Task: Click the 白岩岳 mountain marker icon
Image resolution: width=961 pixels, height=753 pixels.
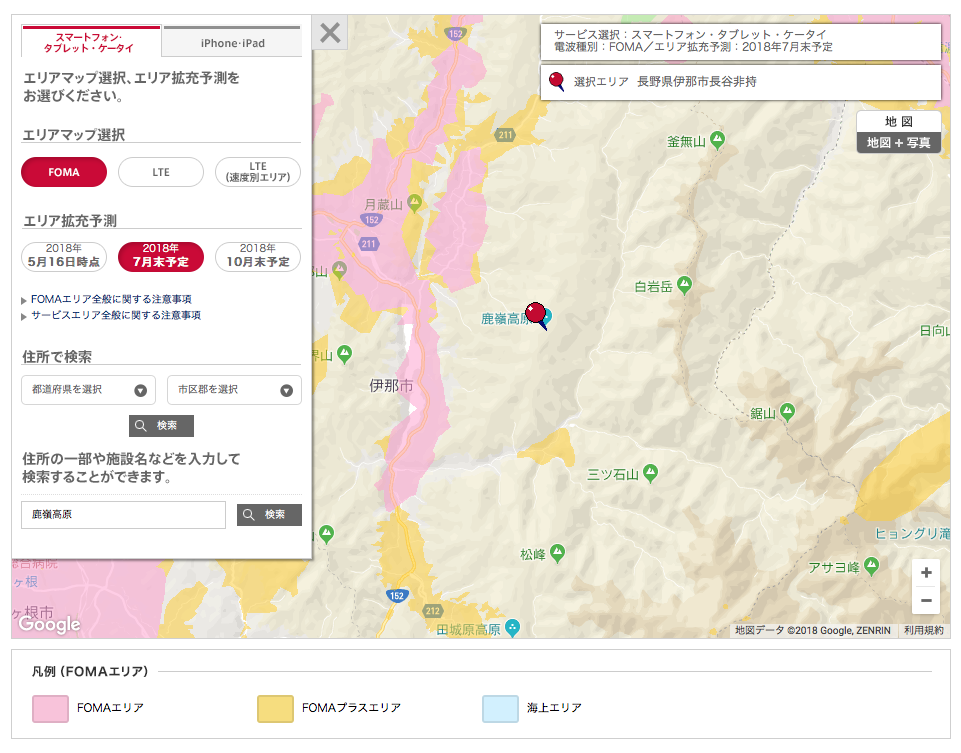Action: [684, 285]
